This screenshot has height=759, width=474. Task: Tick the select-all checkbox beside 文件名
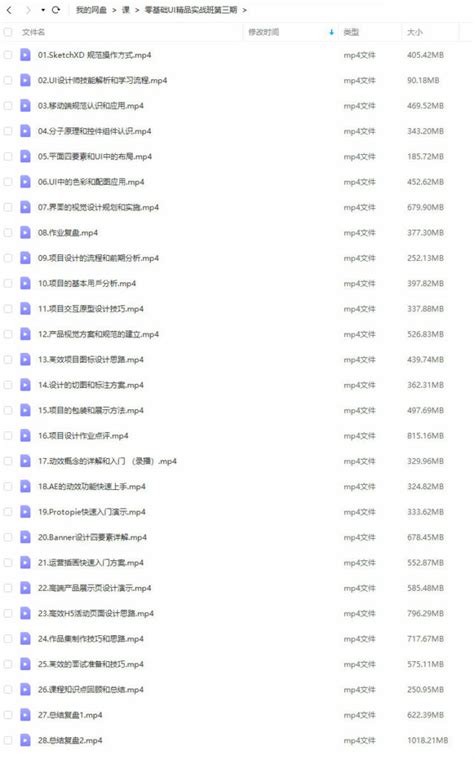coord(8,32)
